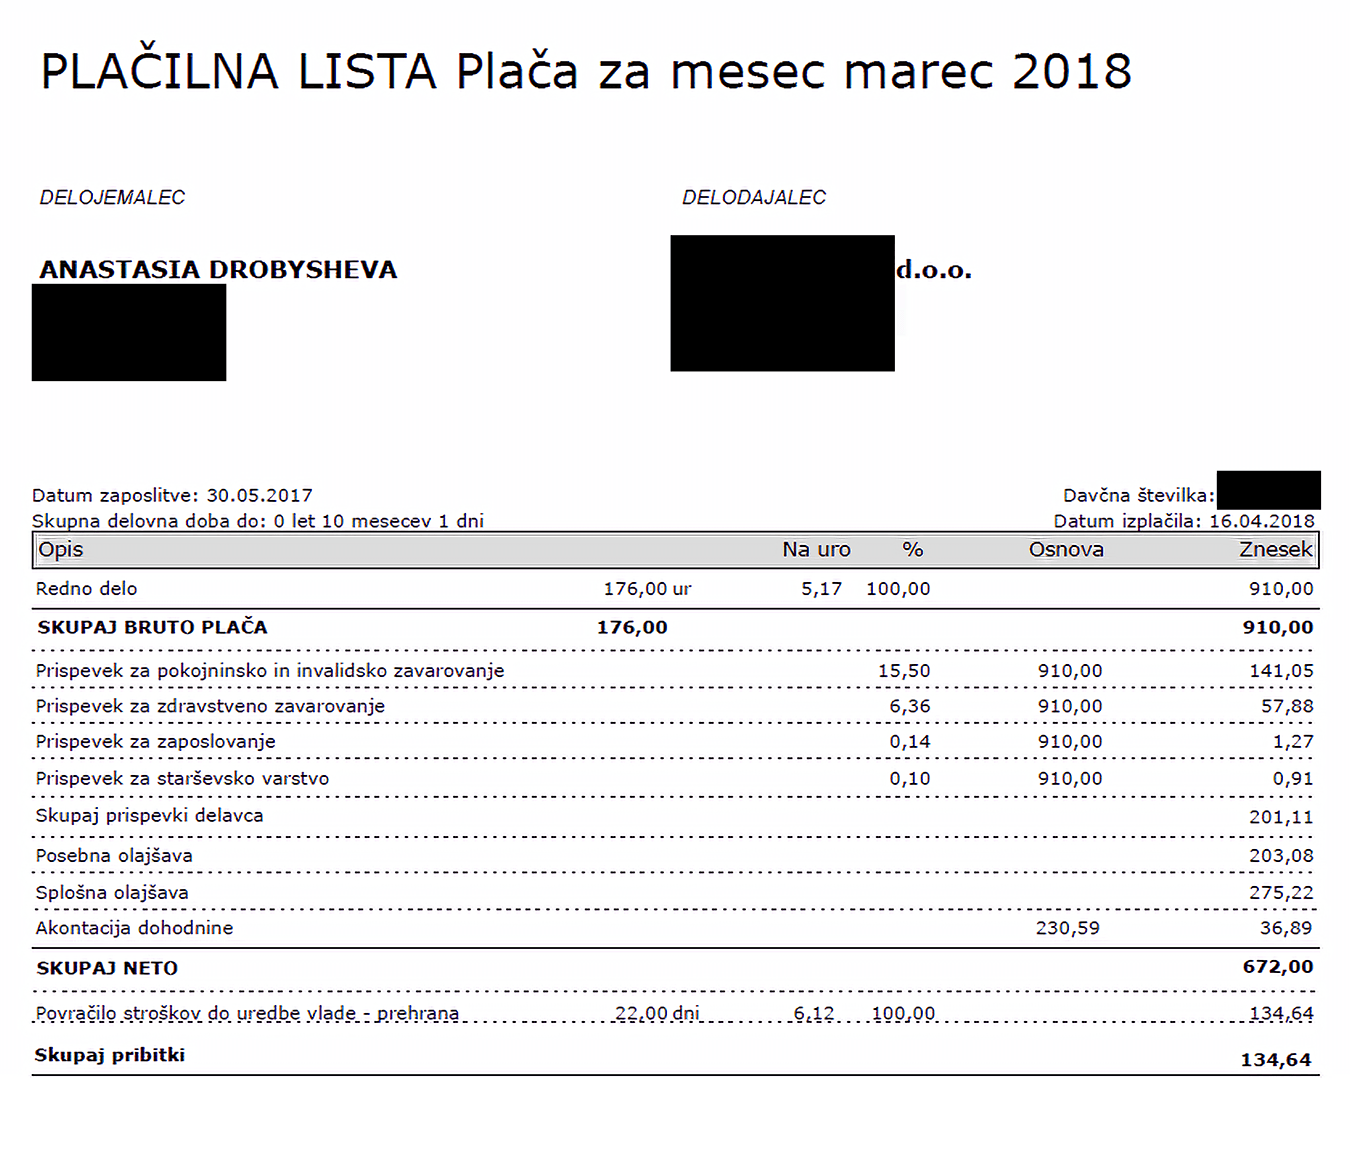Click rate '0,10' for parental care
The height and width of the screenshot is (1157, 1350).
coord(910,778)
